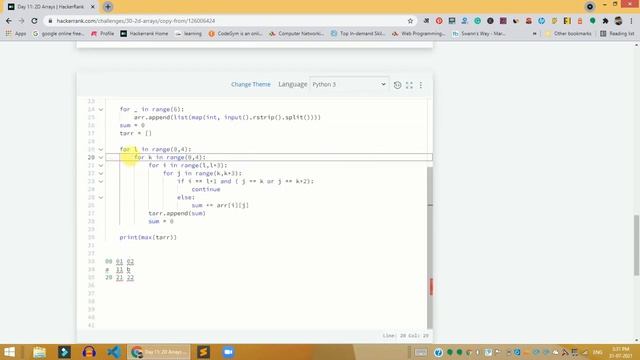Open the Web Programming bookmark

coord(419,33)
